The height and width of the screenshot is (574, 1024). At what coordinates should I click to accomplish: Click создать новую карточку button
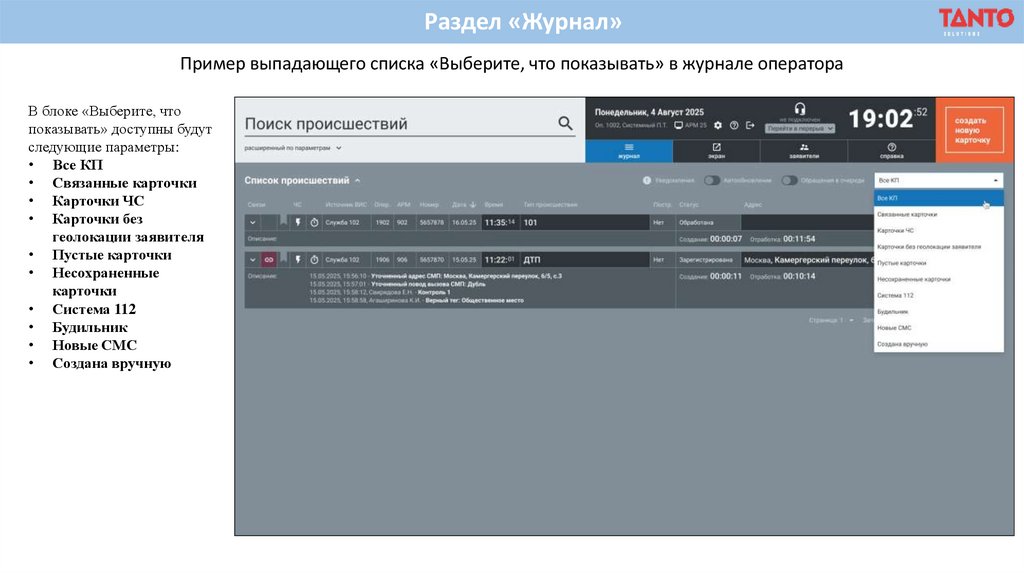coord(974,130)
